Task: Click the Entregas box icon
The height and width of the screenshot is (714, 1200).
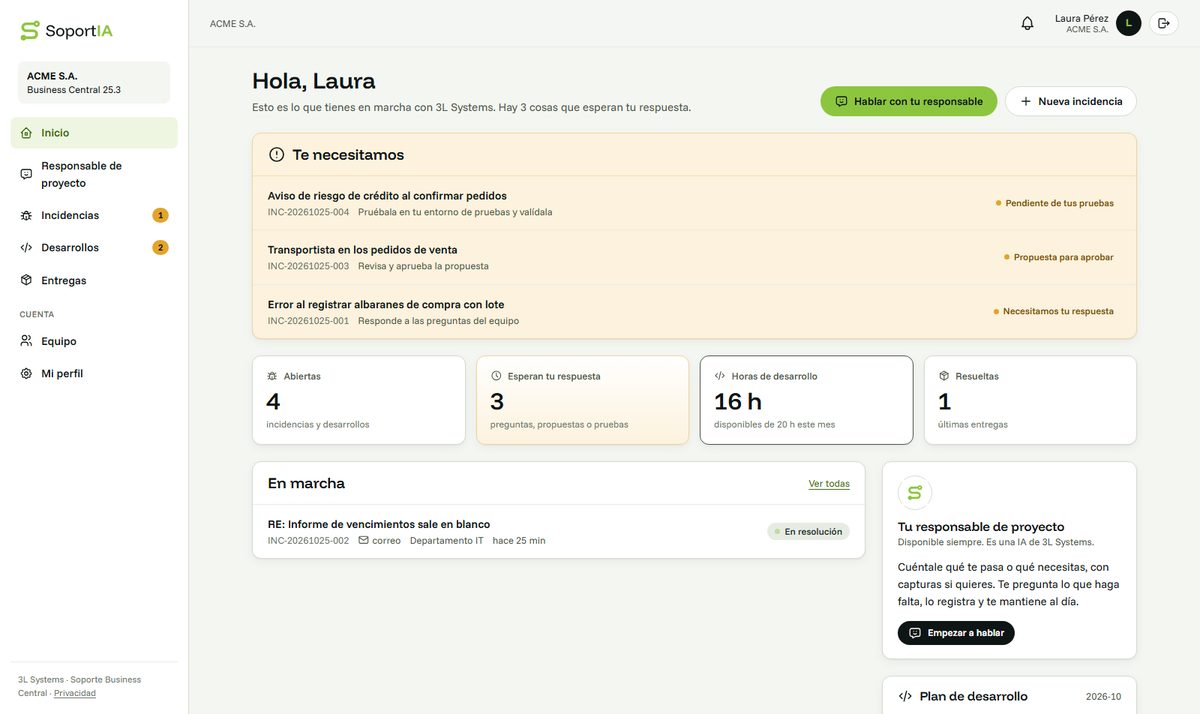Action: (26, 280)
